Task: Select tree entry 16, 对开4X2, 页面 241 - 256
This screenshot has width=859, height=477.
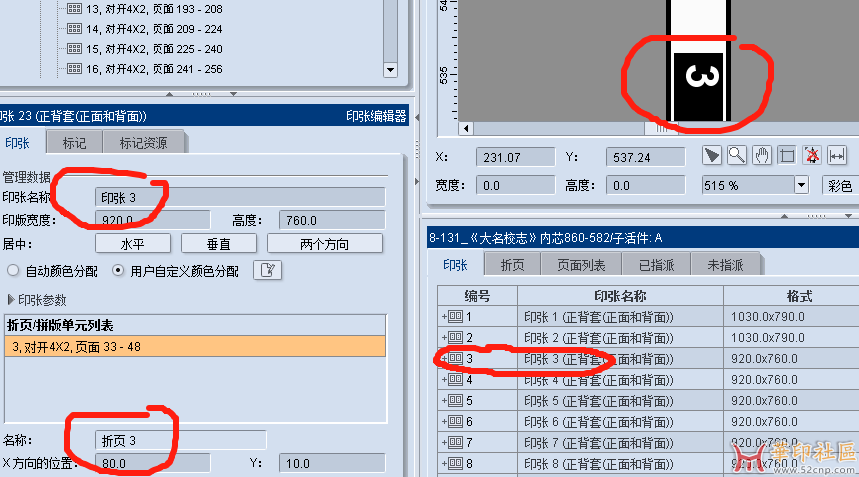Action: (x=154, y=69)
